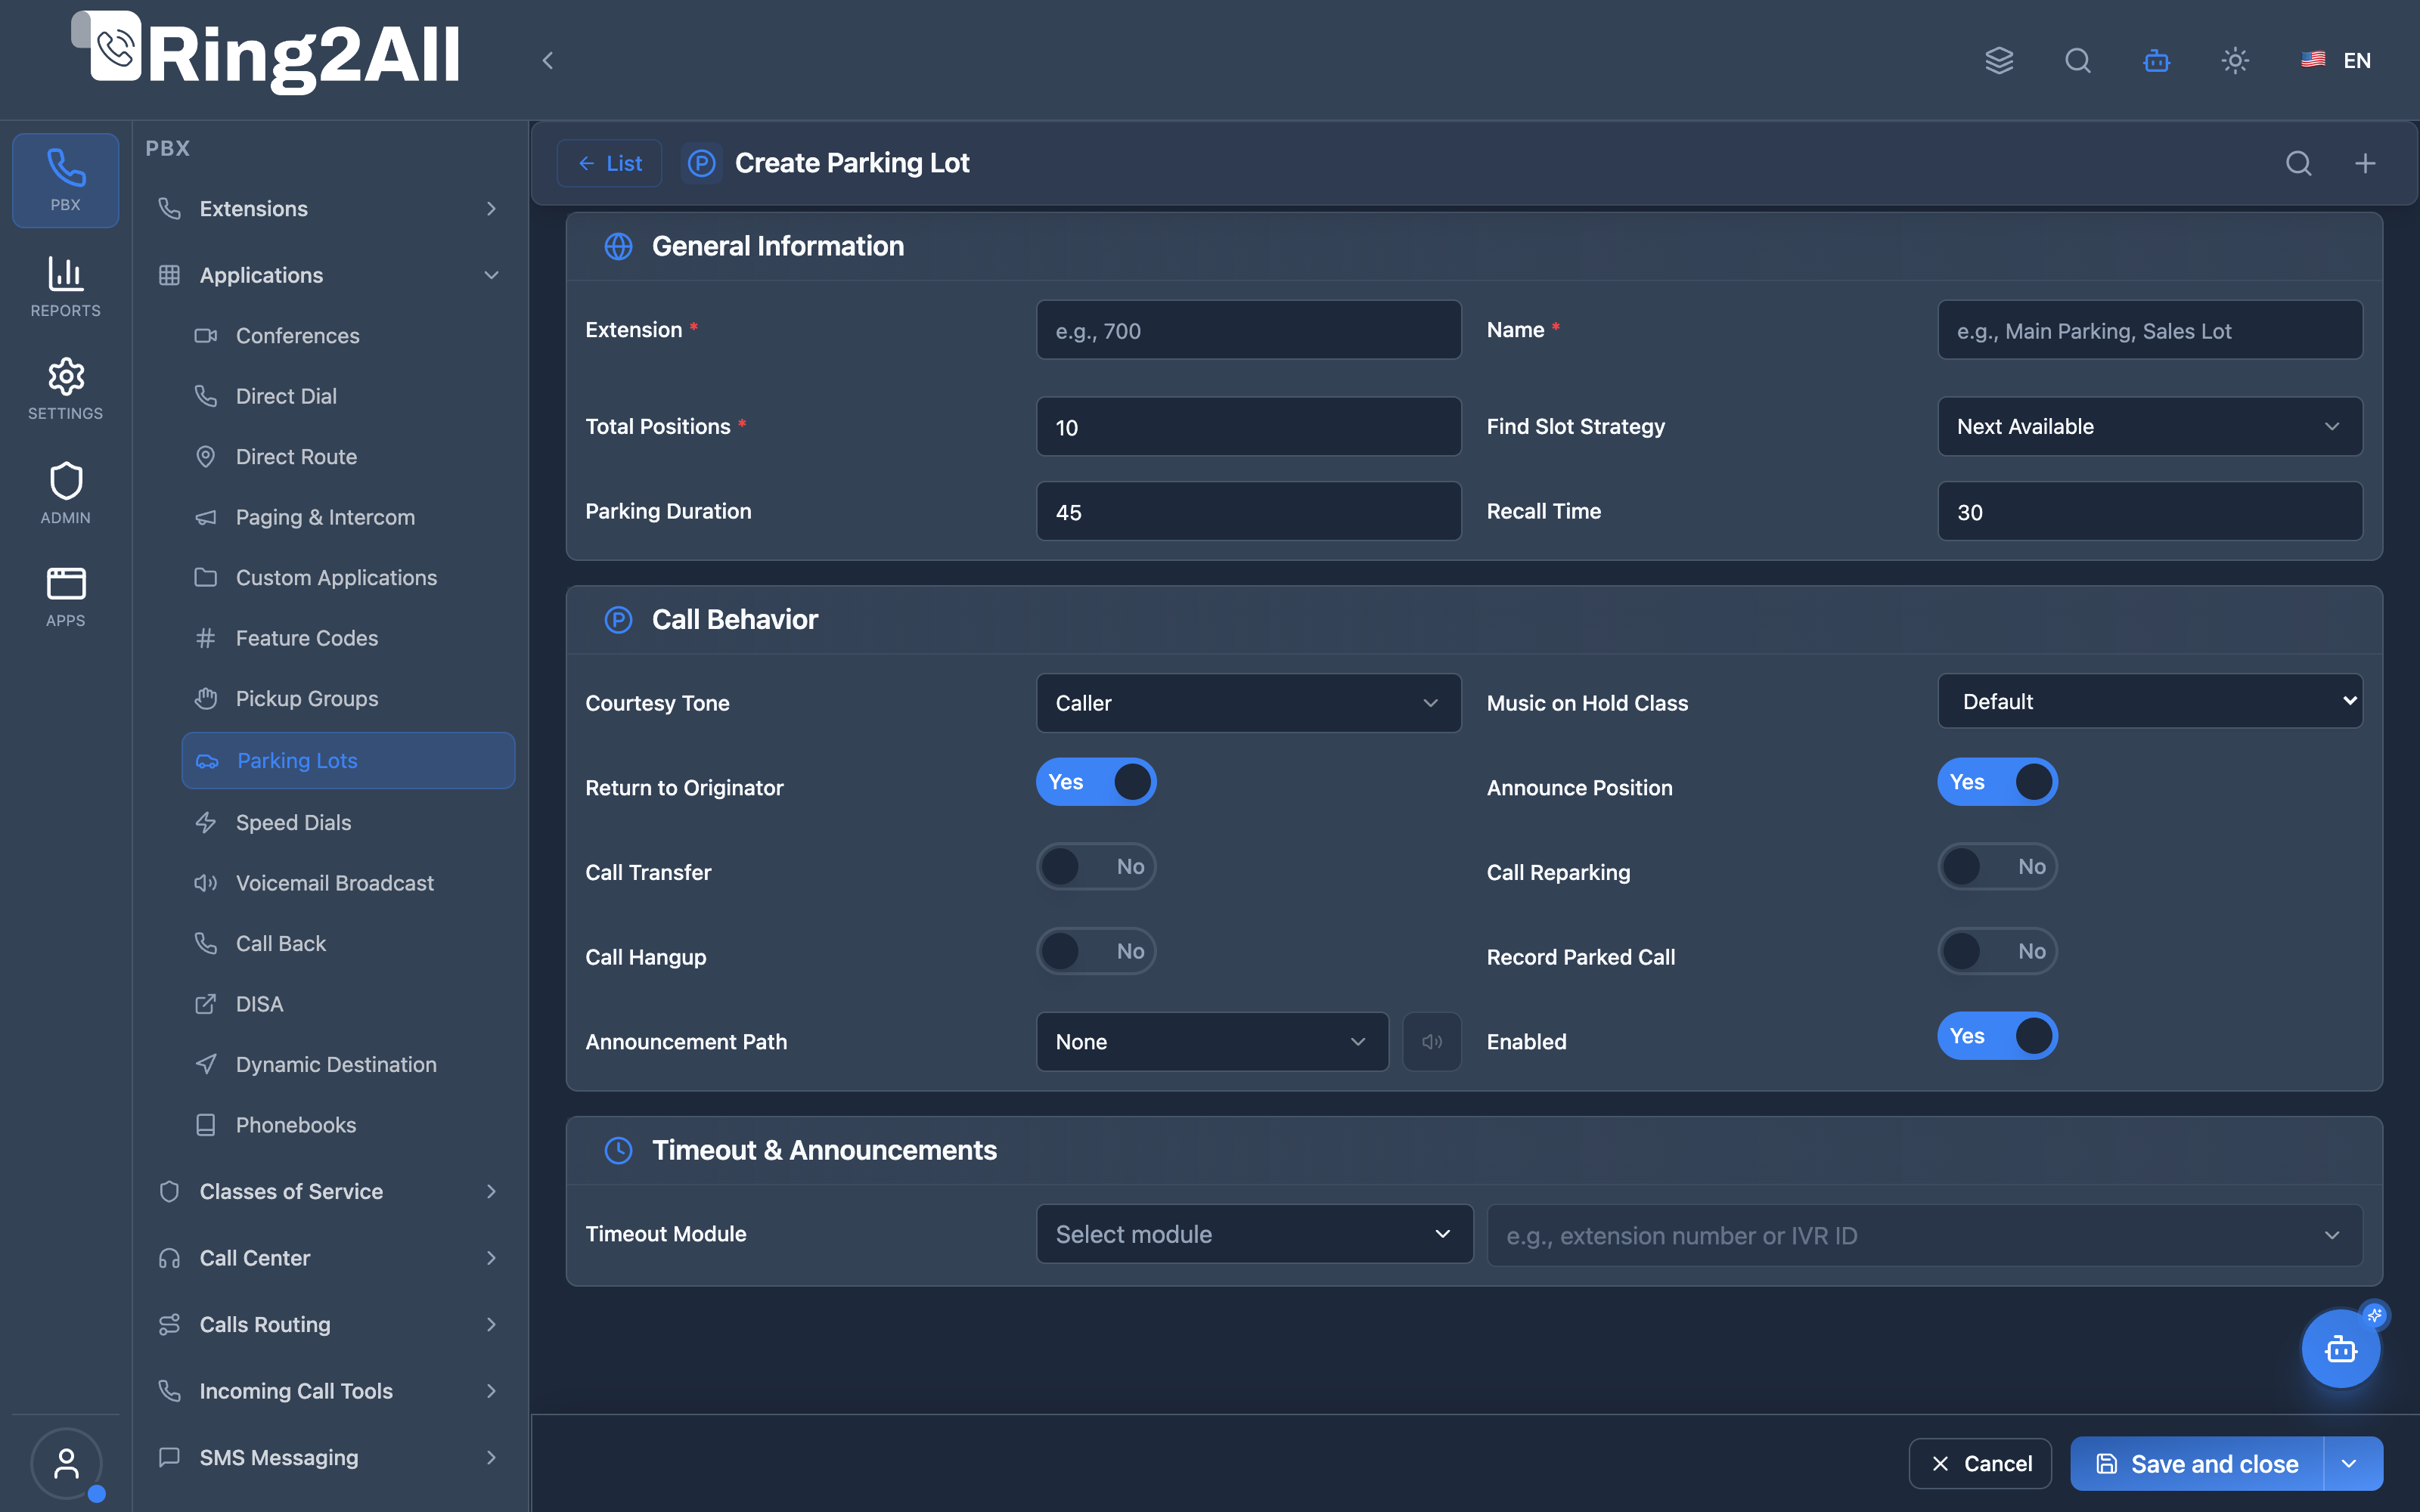Open Music on Hold Class dropdown

[2150, 702]
